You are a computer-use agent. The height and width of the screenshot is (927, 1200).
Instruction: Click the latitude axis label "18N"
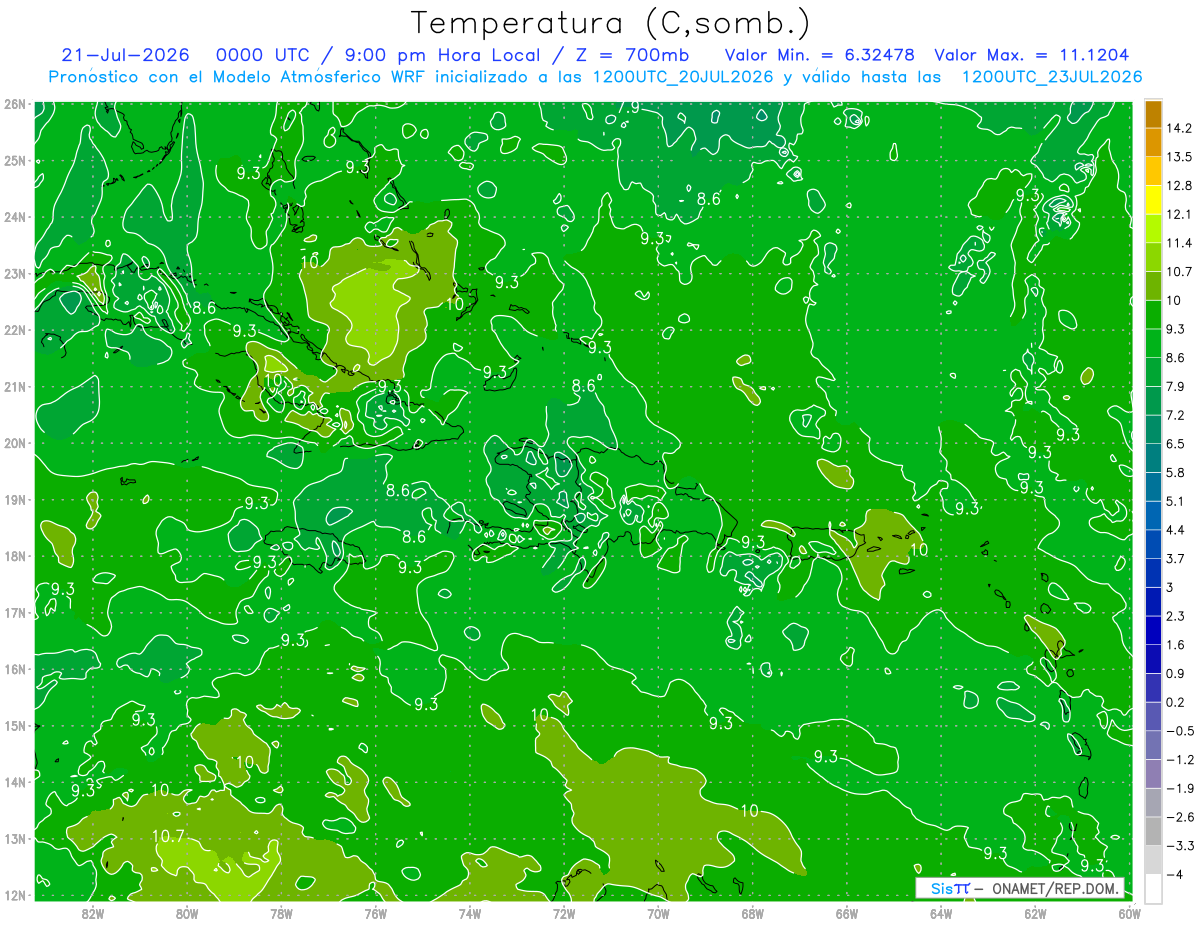click(x=14, y=556)
